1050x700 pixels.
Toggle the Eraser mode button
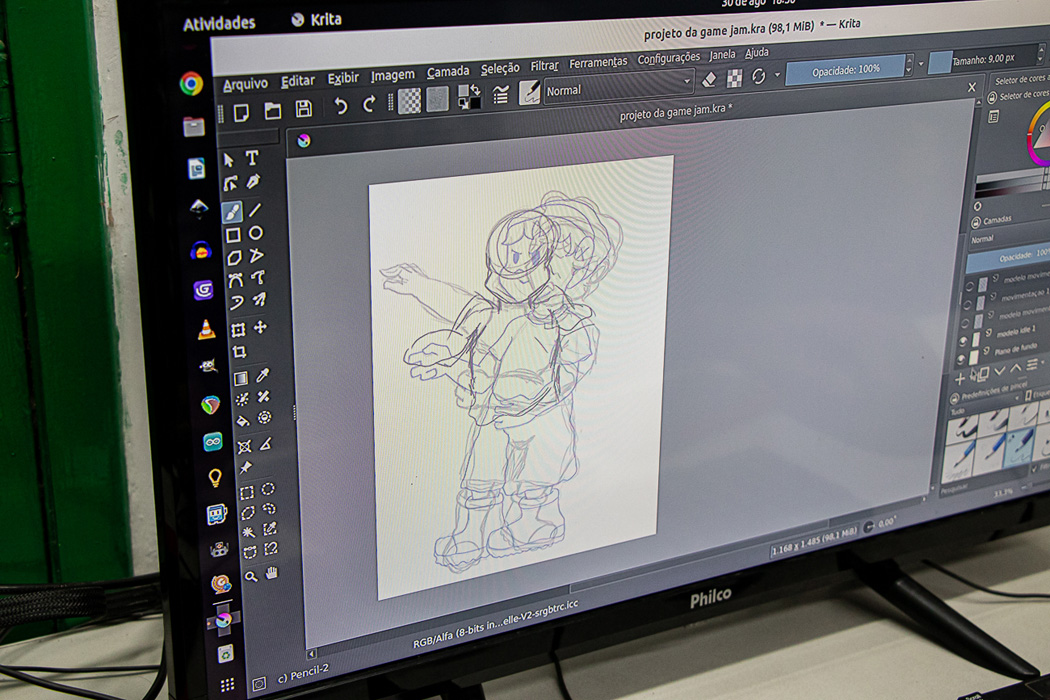coord(709,79)
